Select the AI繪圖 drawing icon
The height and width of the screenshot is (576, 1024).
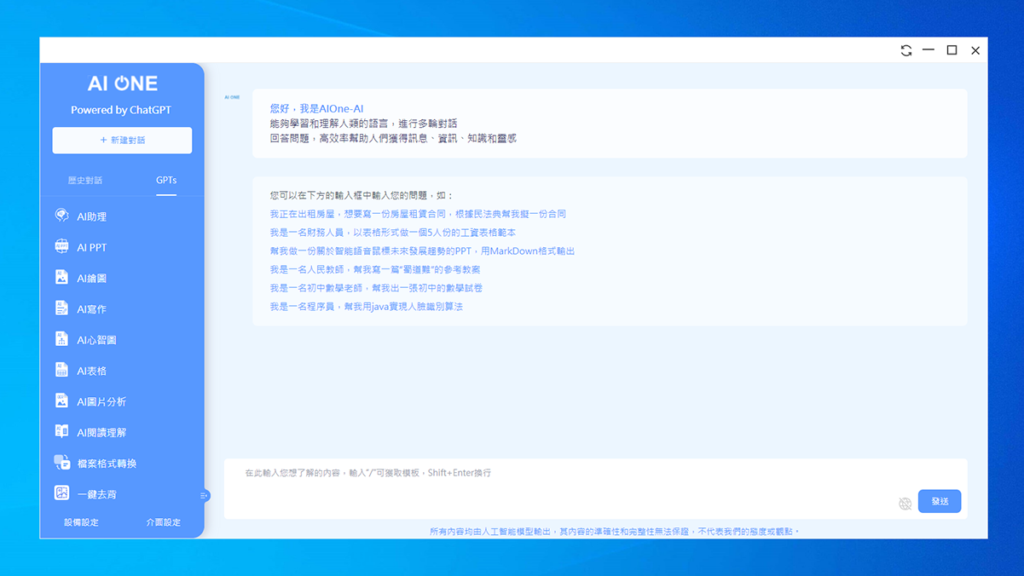click(x=62, y=278)
